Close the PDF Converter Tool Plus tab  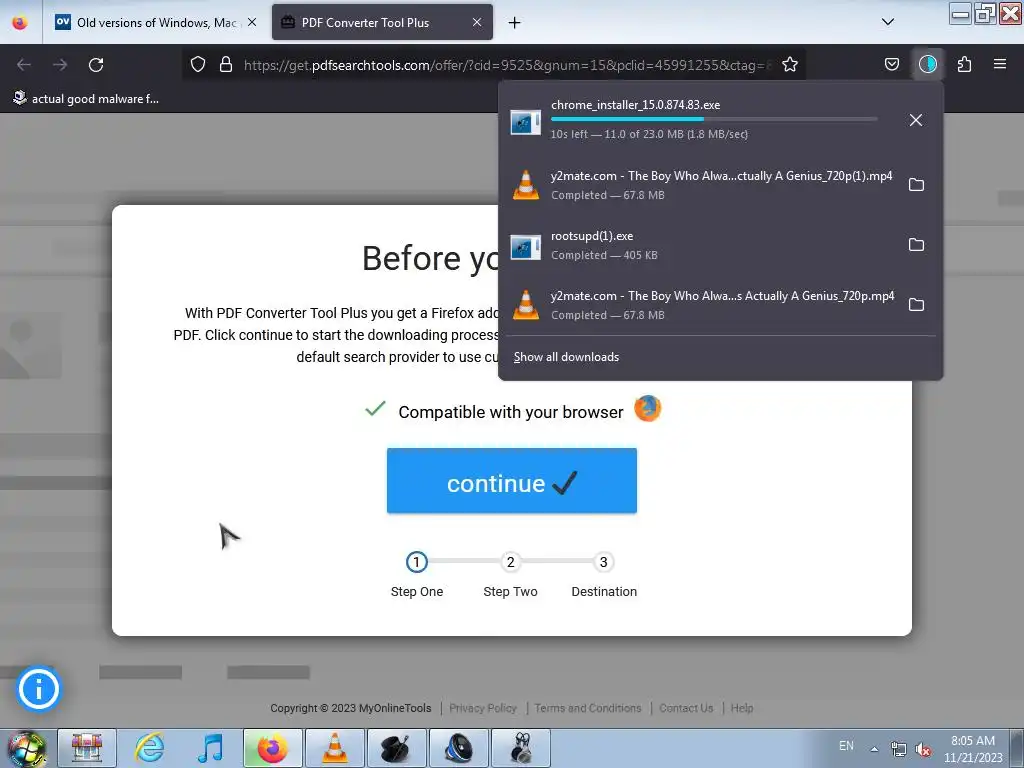[x=477, y=22]
